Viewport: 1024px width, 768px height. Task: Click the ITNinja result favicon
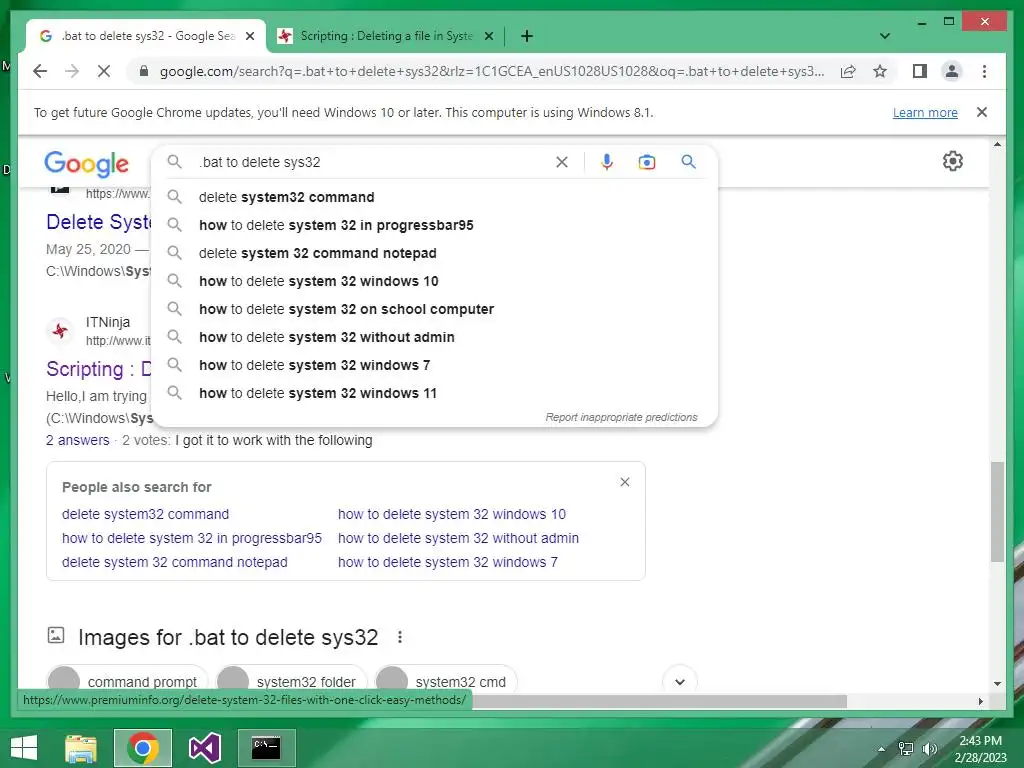pyautogui.click(x=60, y=330)
